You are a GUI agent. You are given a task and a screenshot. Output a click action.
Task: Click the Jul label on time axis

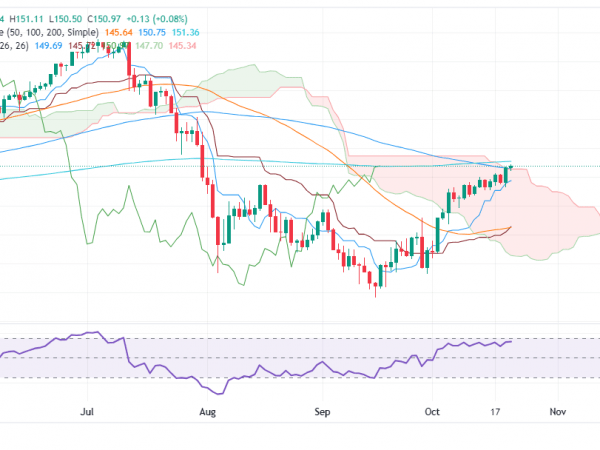(87, 410)
